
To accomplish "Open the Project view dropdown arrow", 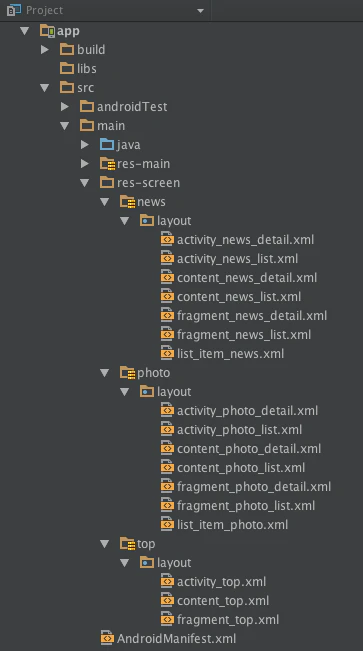I will (201, 11).
